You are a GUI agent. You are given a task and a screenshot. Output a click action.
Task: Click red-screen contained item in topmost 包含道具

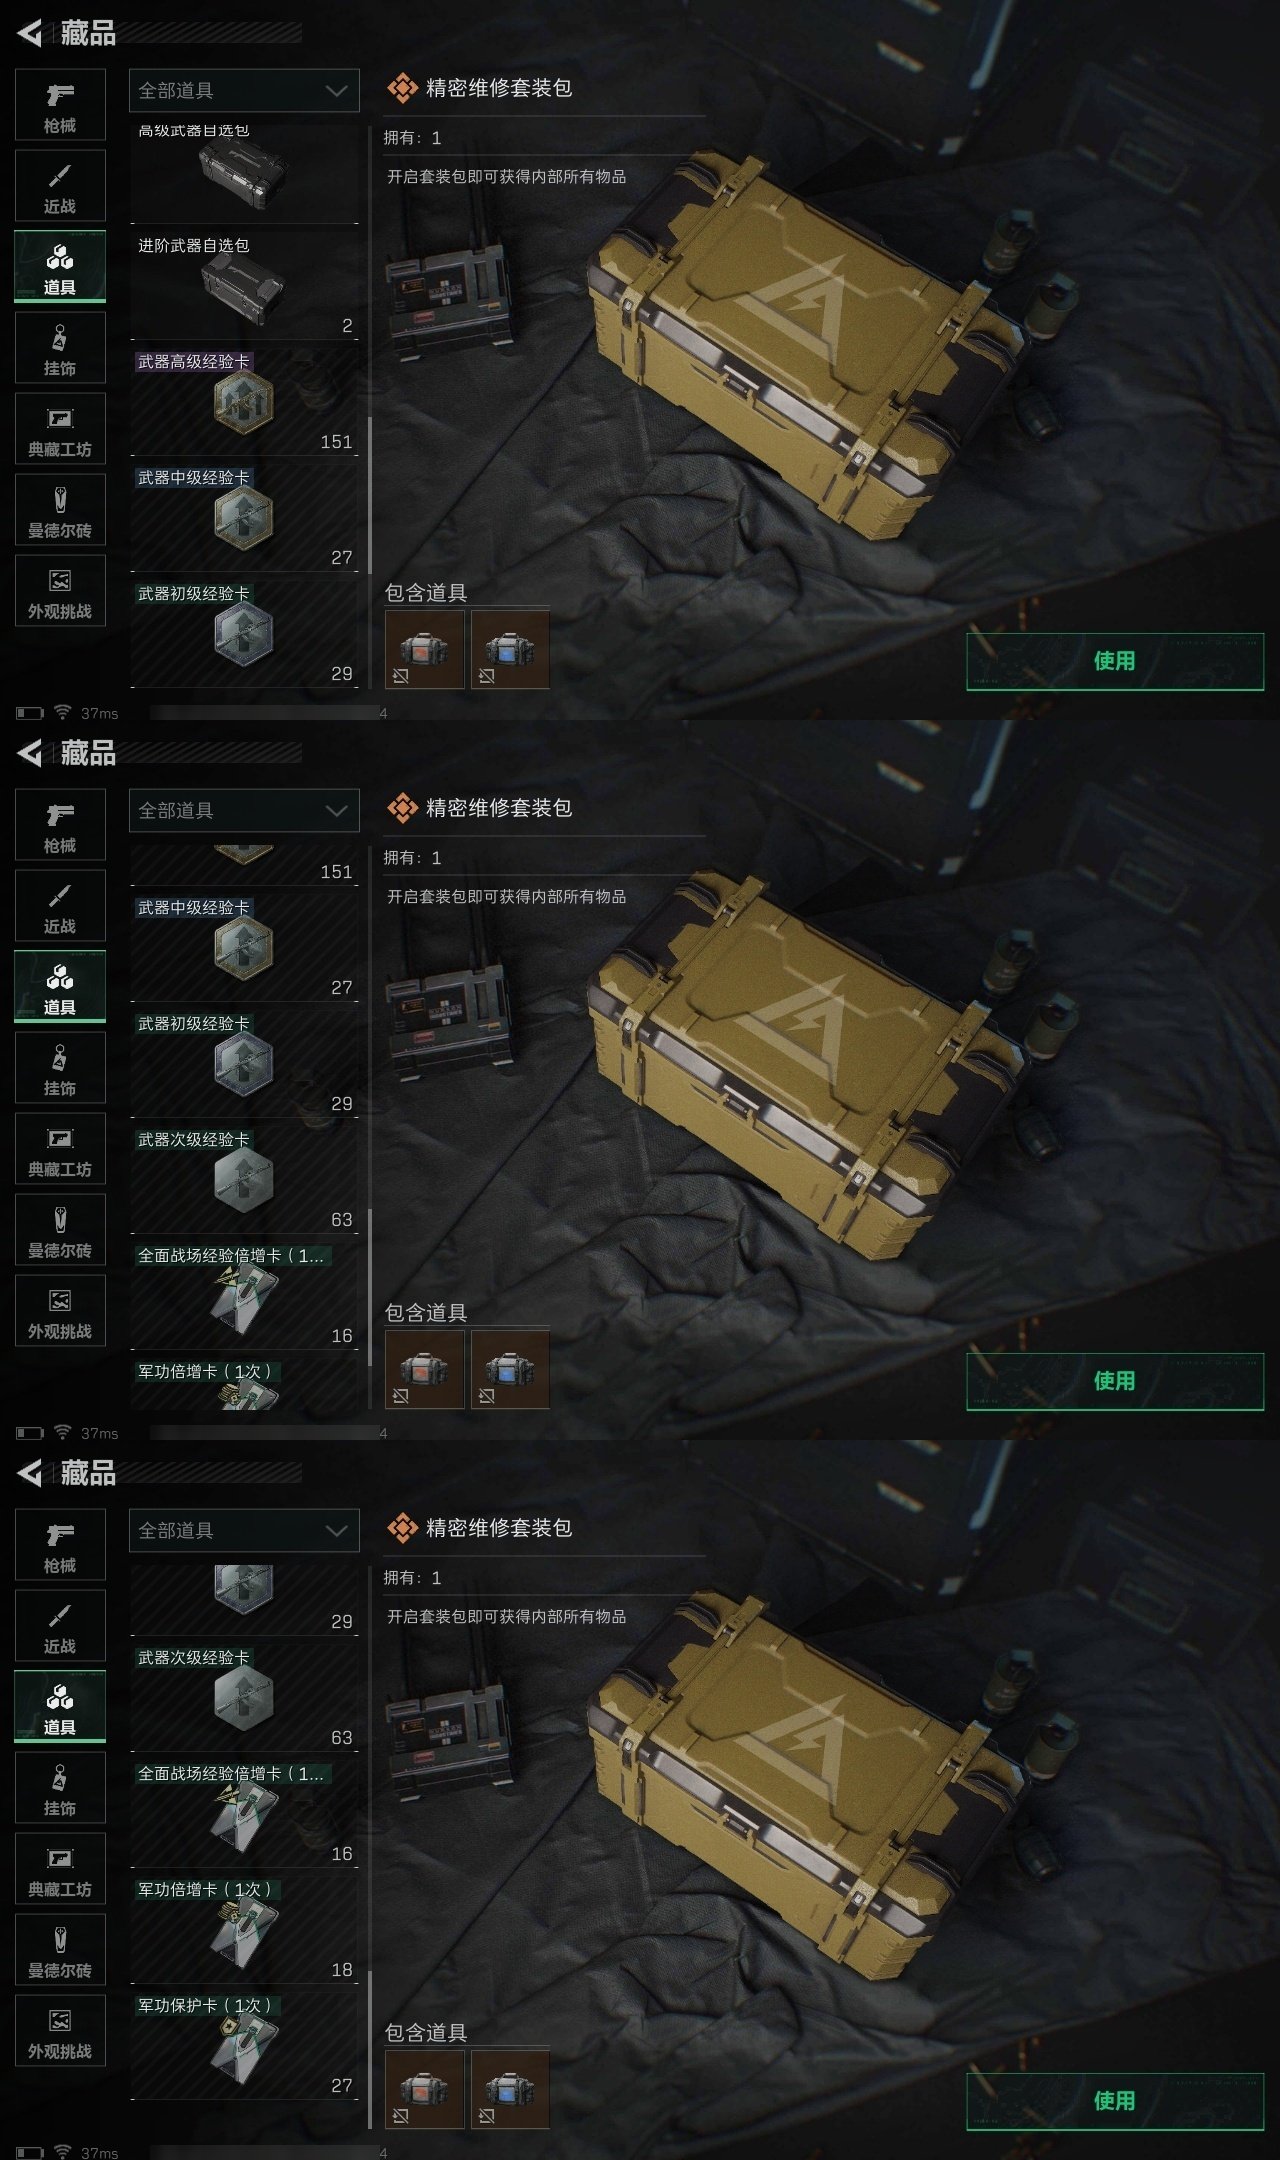(425, 649)
